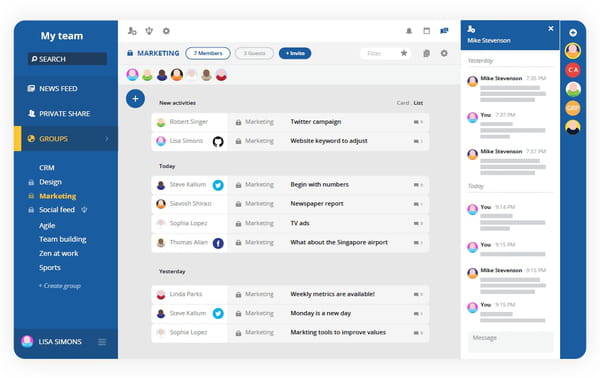Open the chat messages icon
Image resolution: width=600 pixels, height=378 pixels.
(444, 31)
